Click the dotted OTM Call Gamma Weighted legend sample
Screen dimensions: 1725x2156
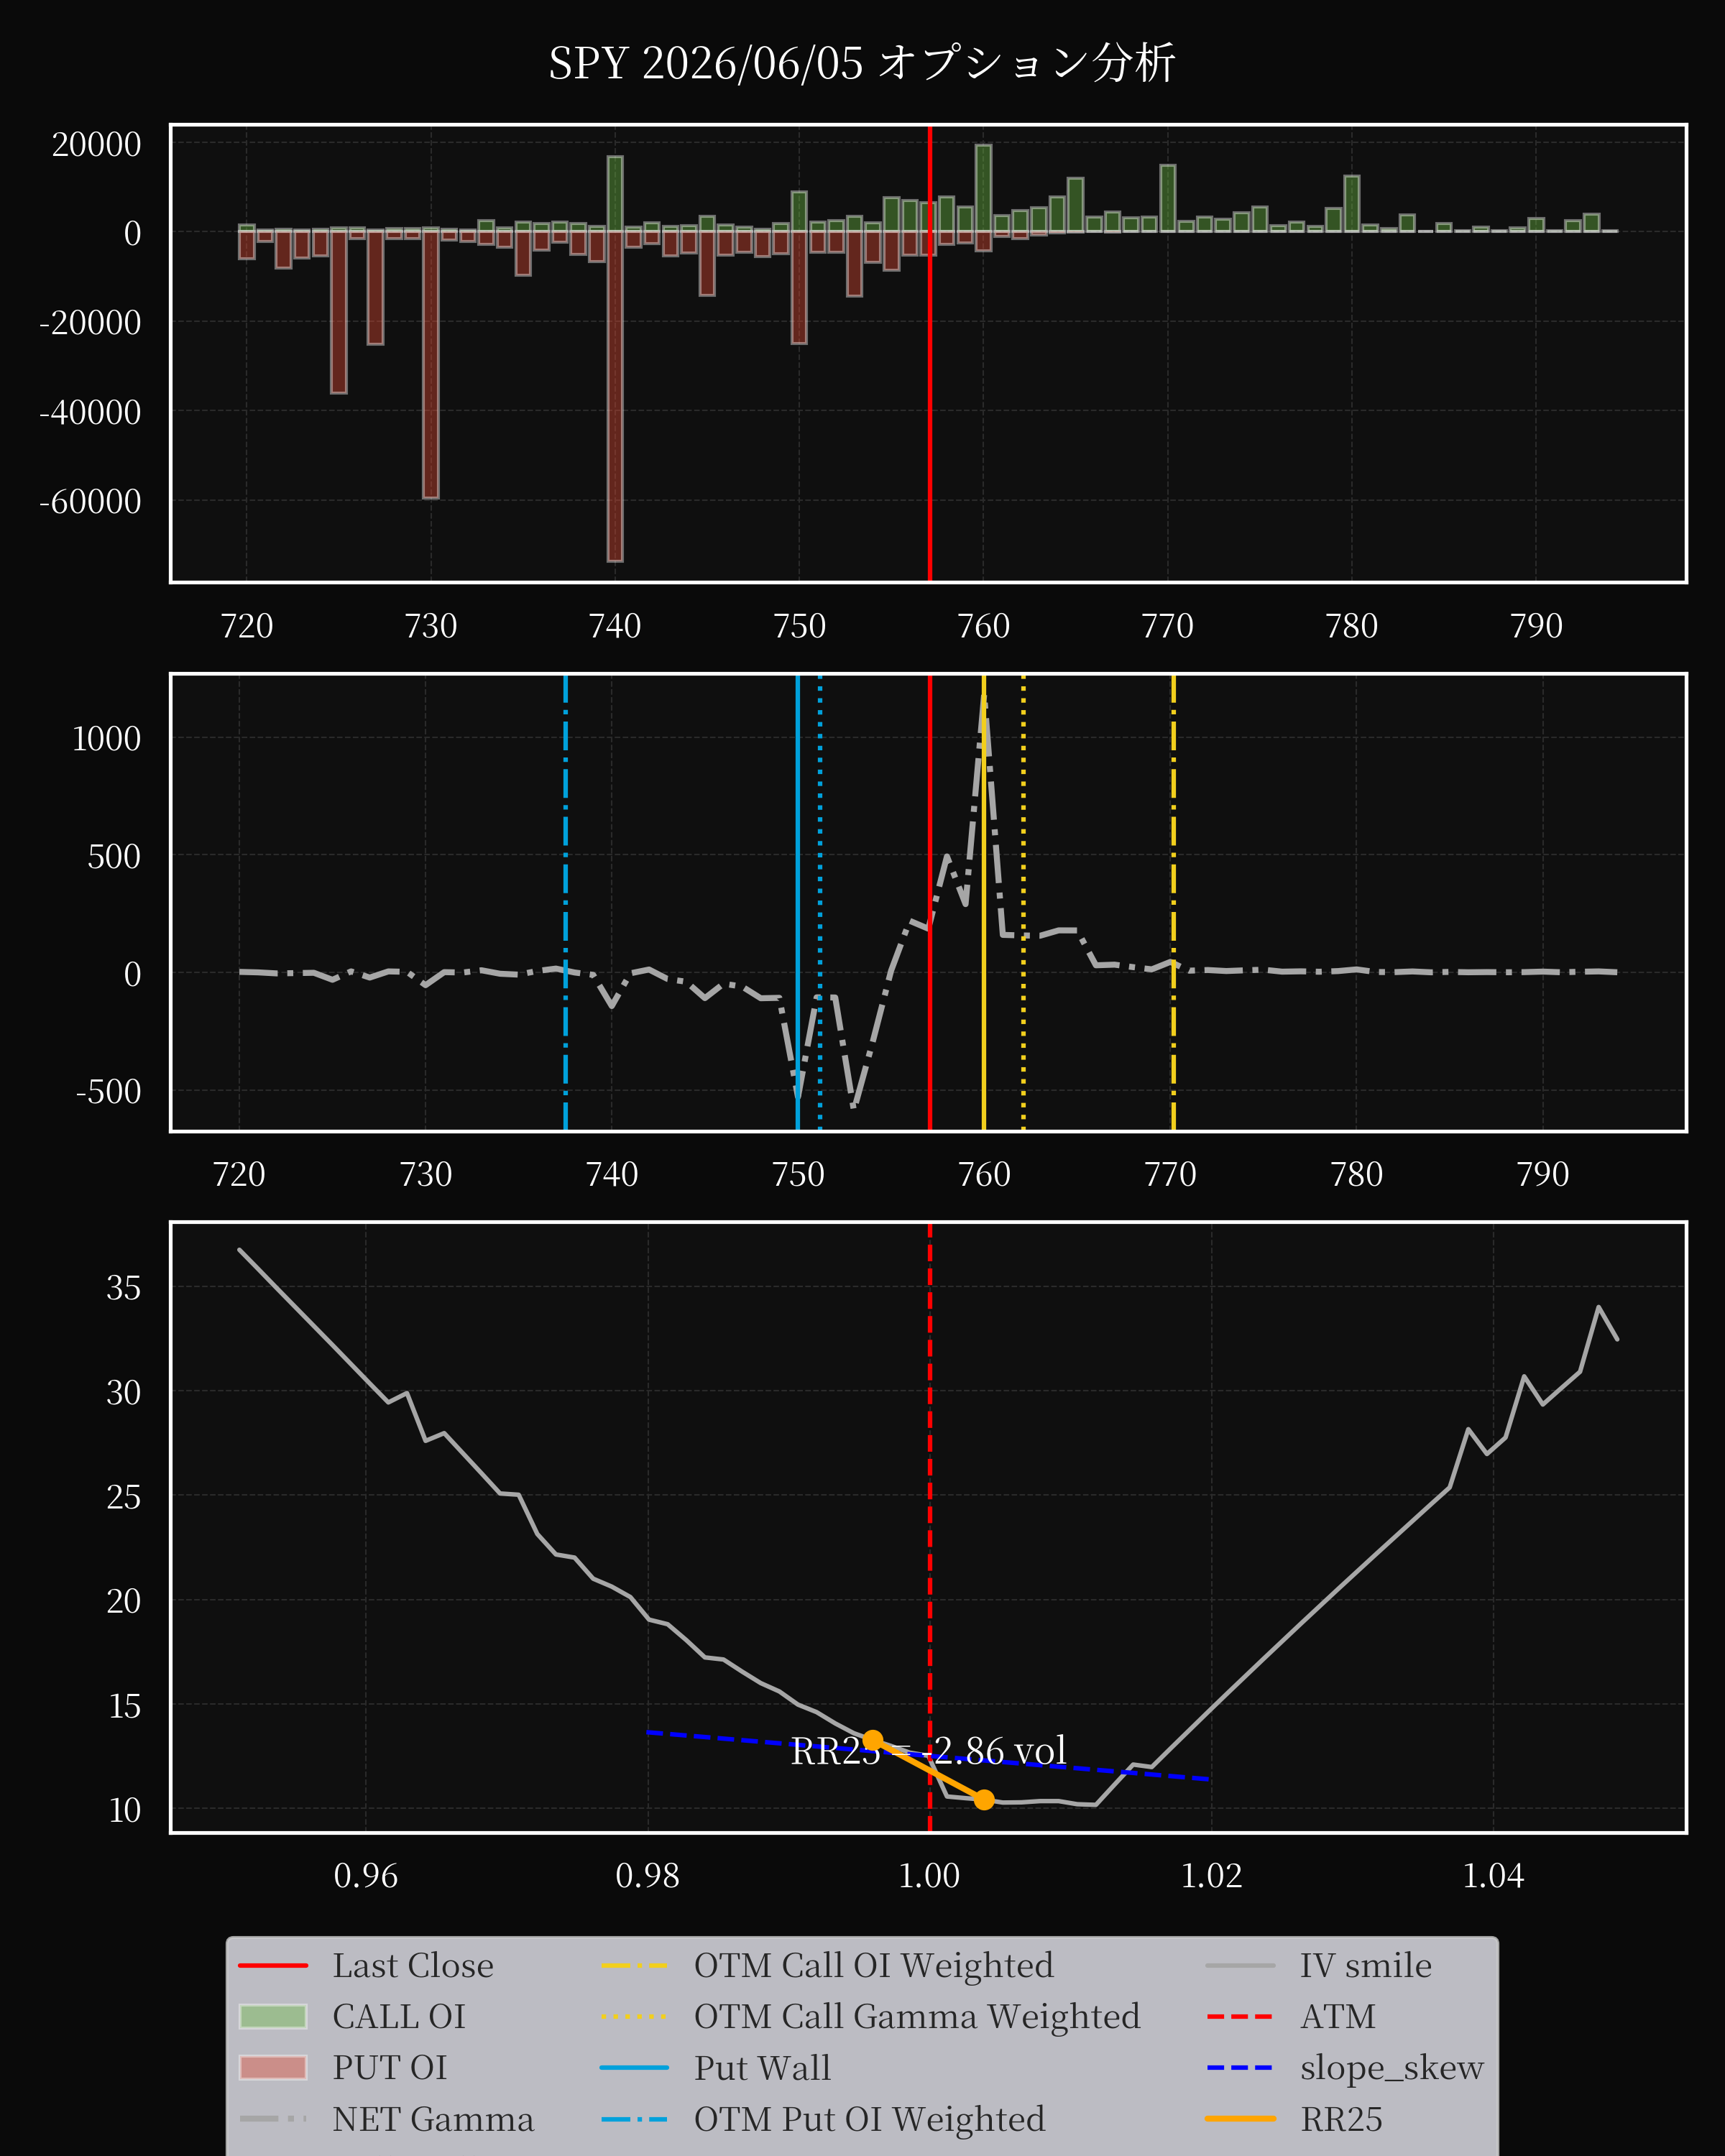(x=634, y=2016)
